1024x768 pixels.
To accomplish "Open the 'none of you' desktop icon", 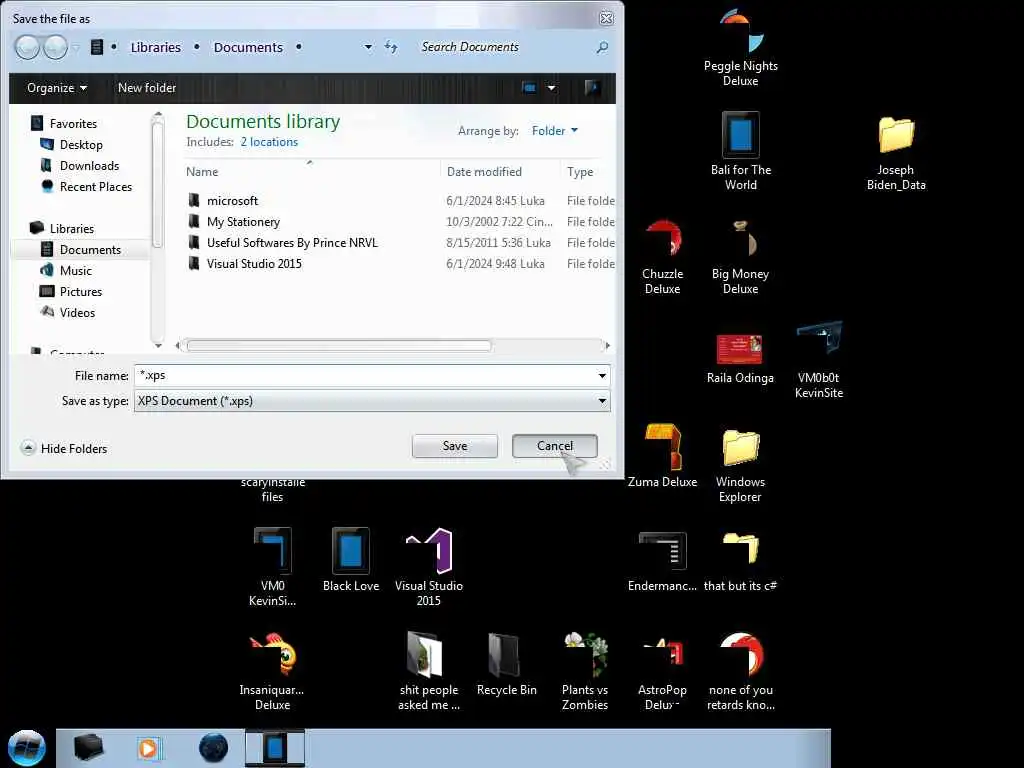I will [x=741, y=671].
